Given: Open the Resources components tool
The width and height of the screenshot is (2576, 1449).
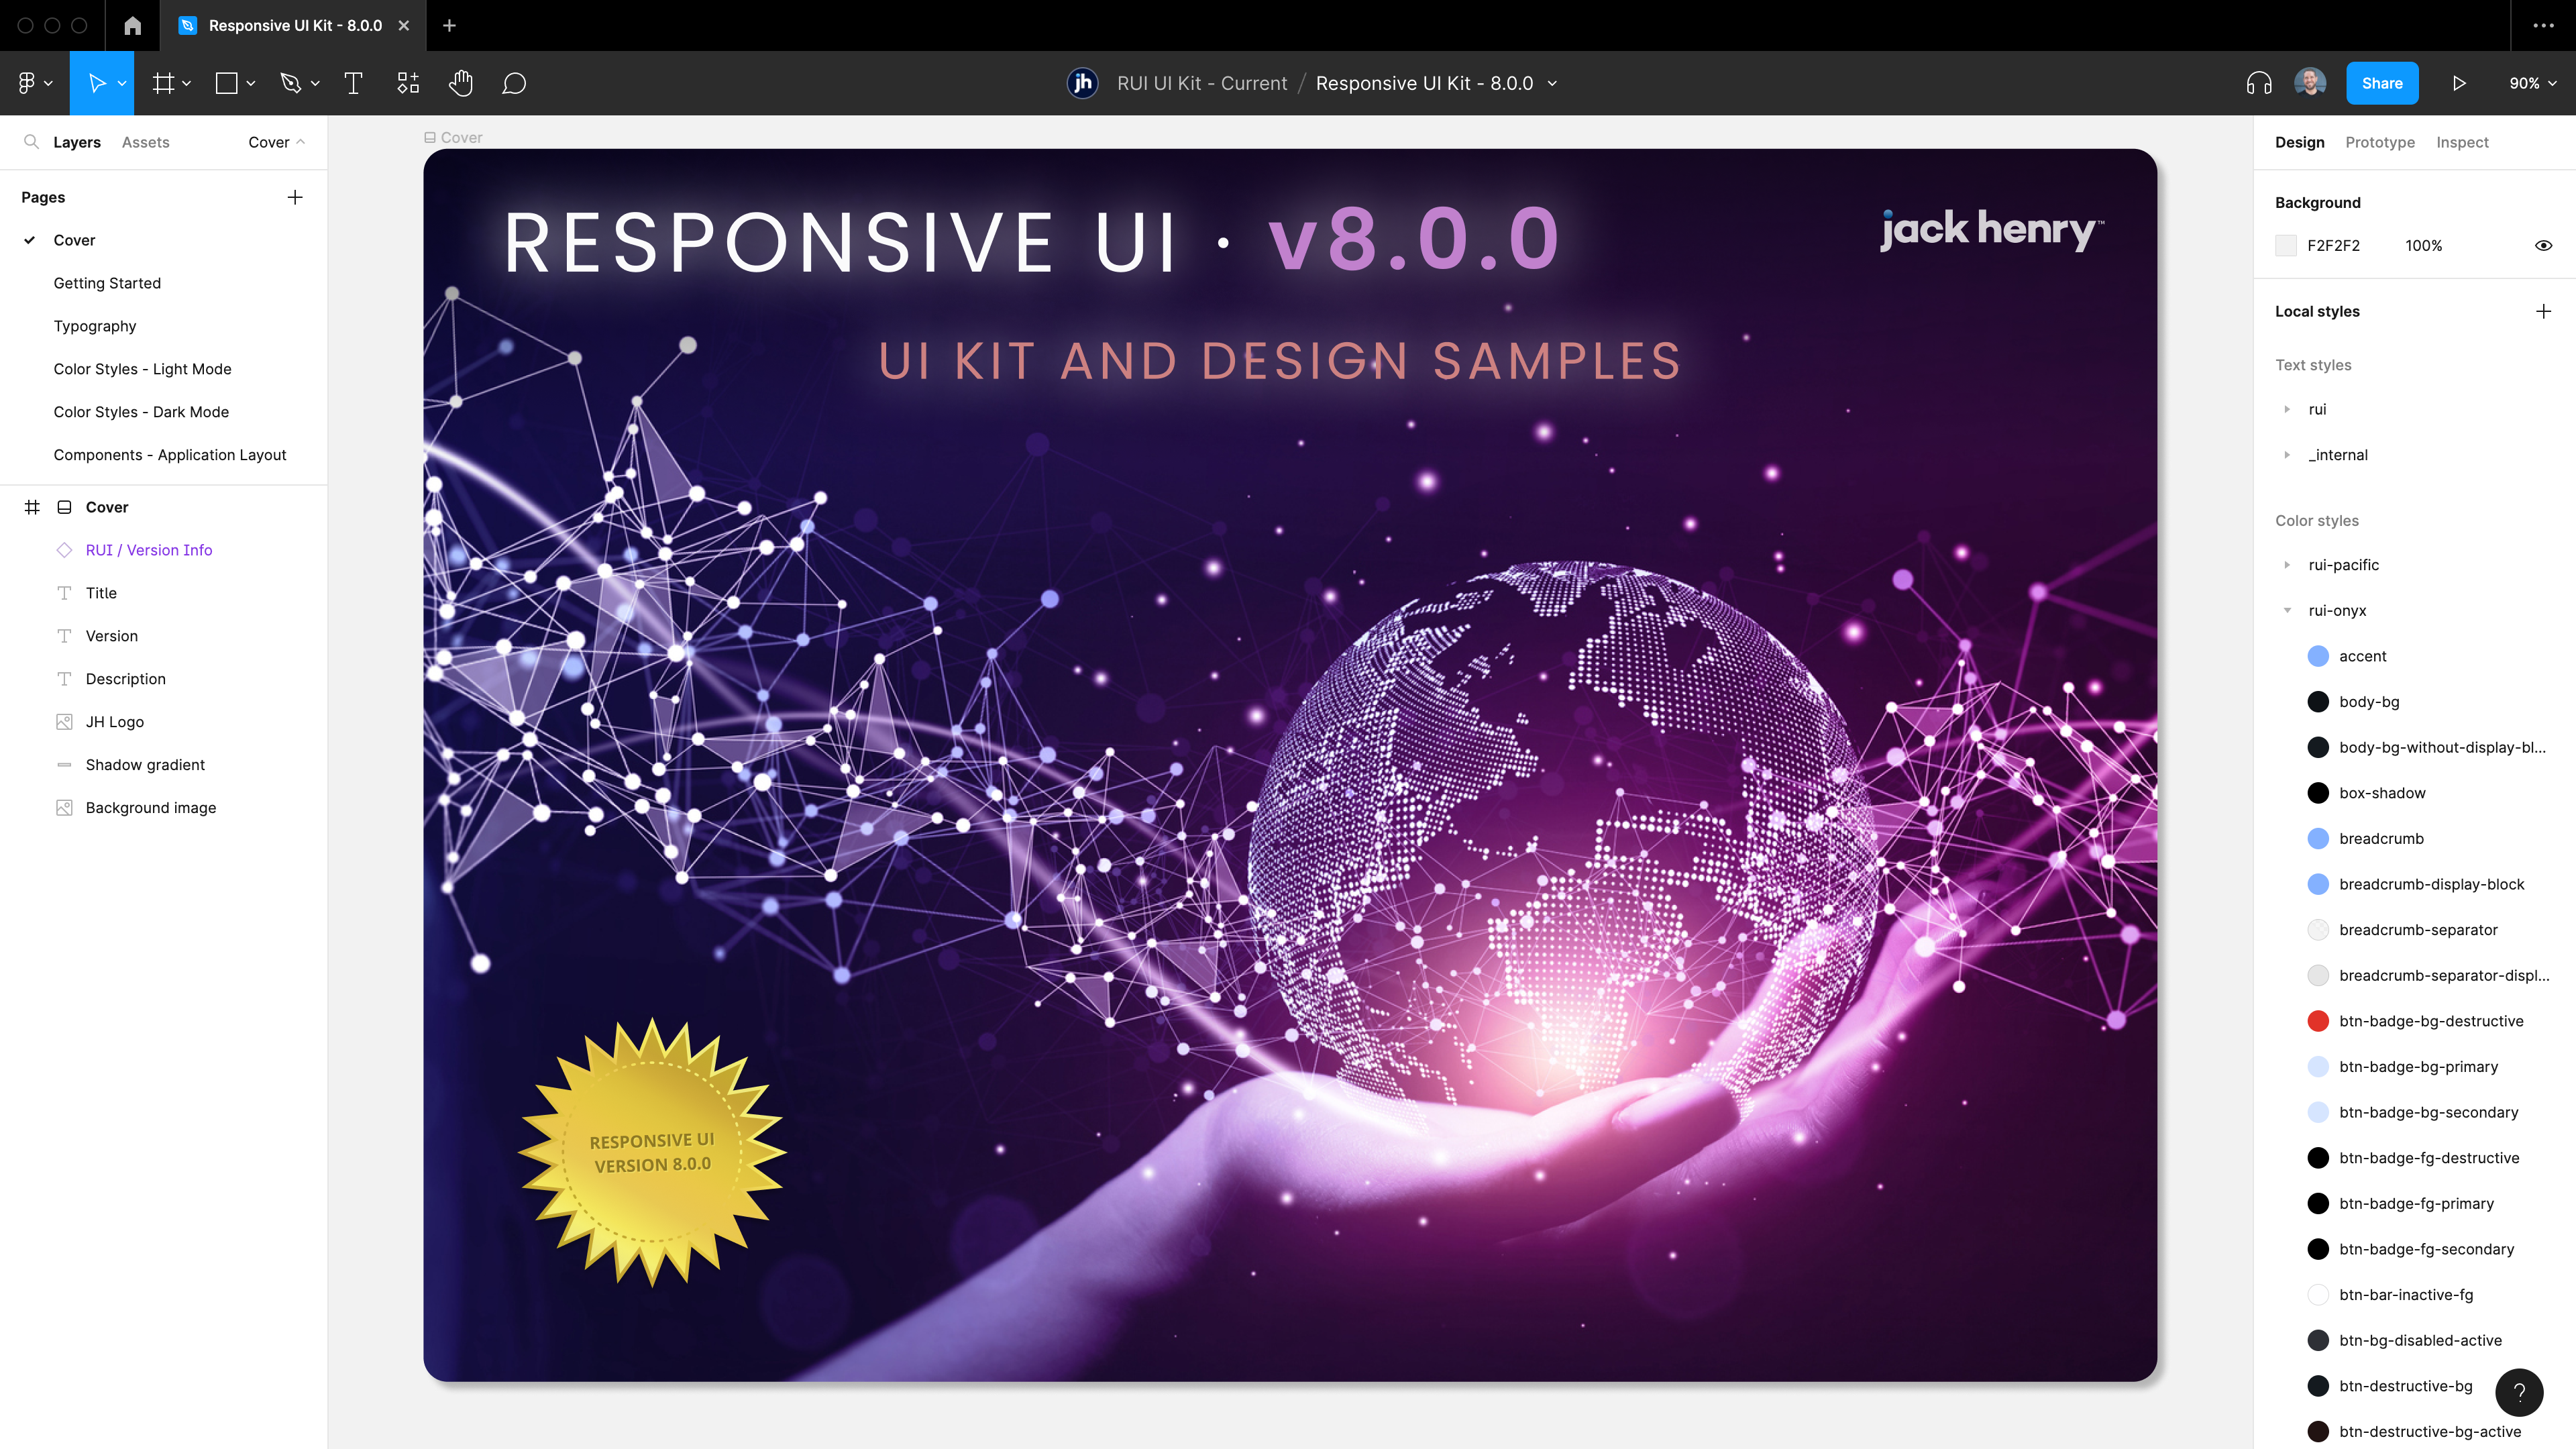Looking at the screenshot, I should click(408, 83).
